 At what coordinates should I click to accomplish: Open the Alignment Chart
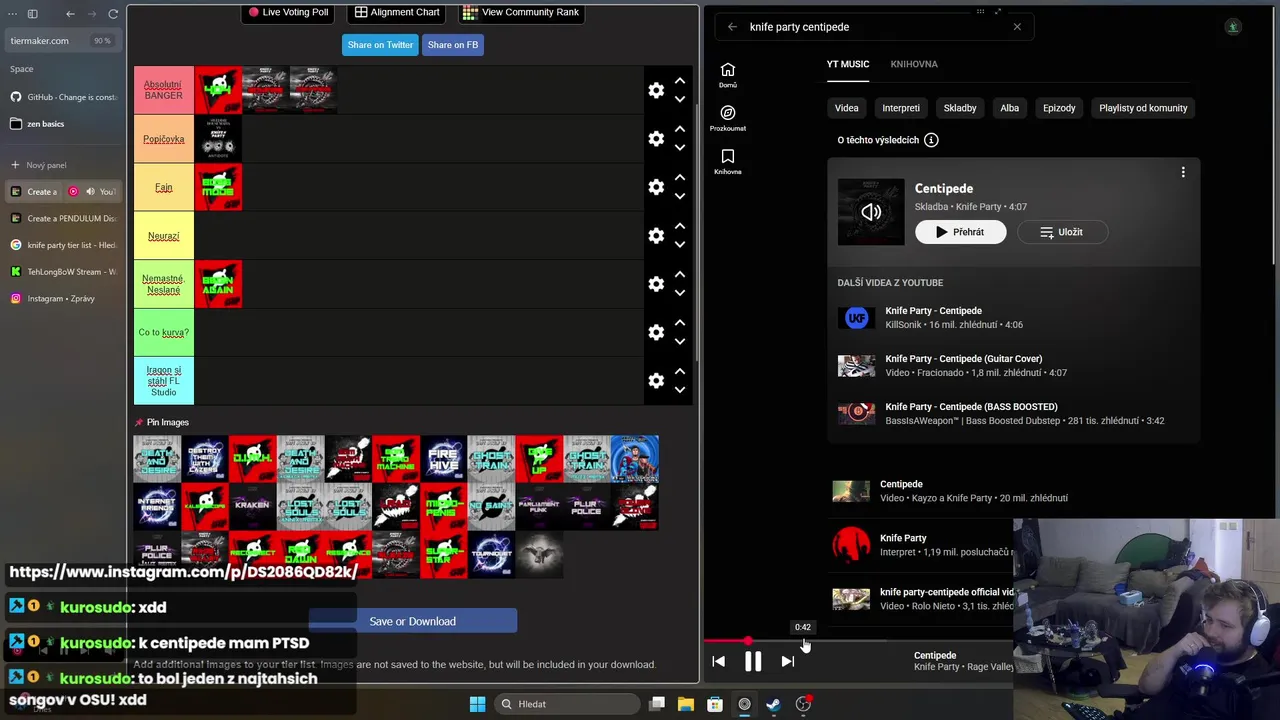[397, 12]
